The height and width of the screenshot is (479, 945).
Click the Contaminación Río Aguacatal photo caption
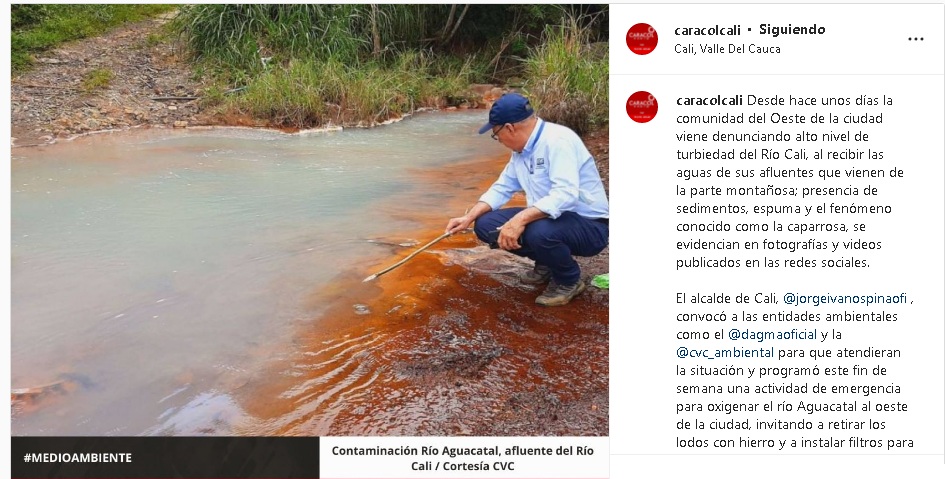click(463, 459)
